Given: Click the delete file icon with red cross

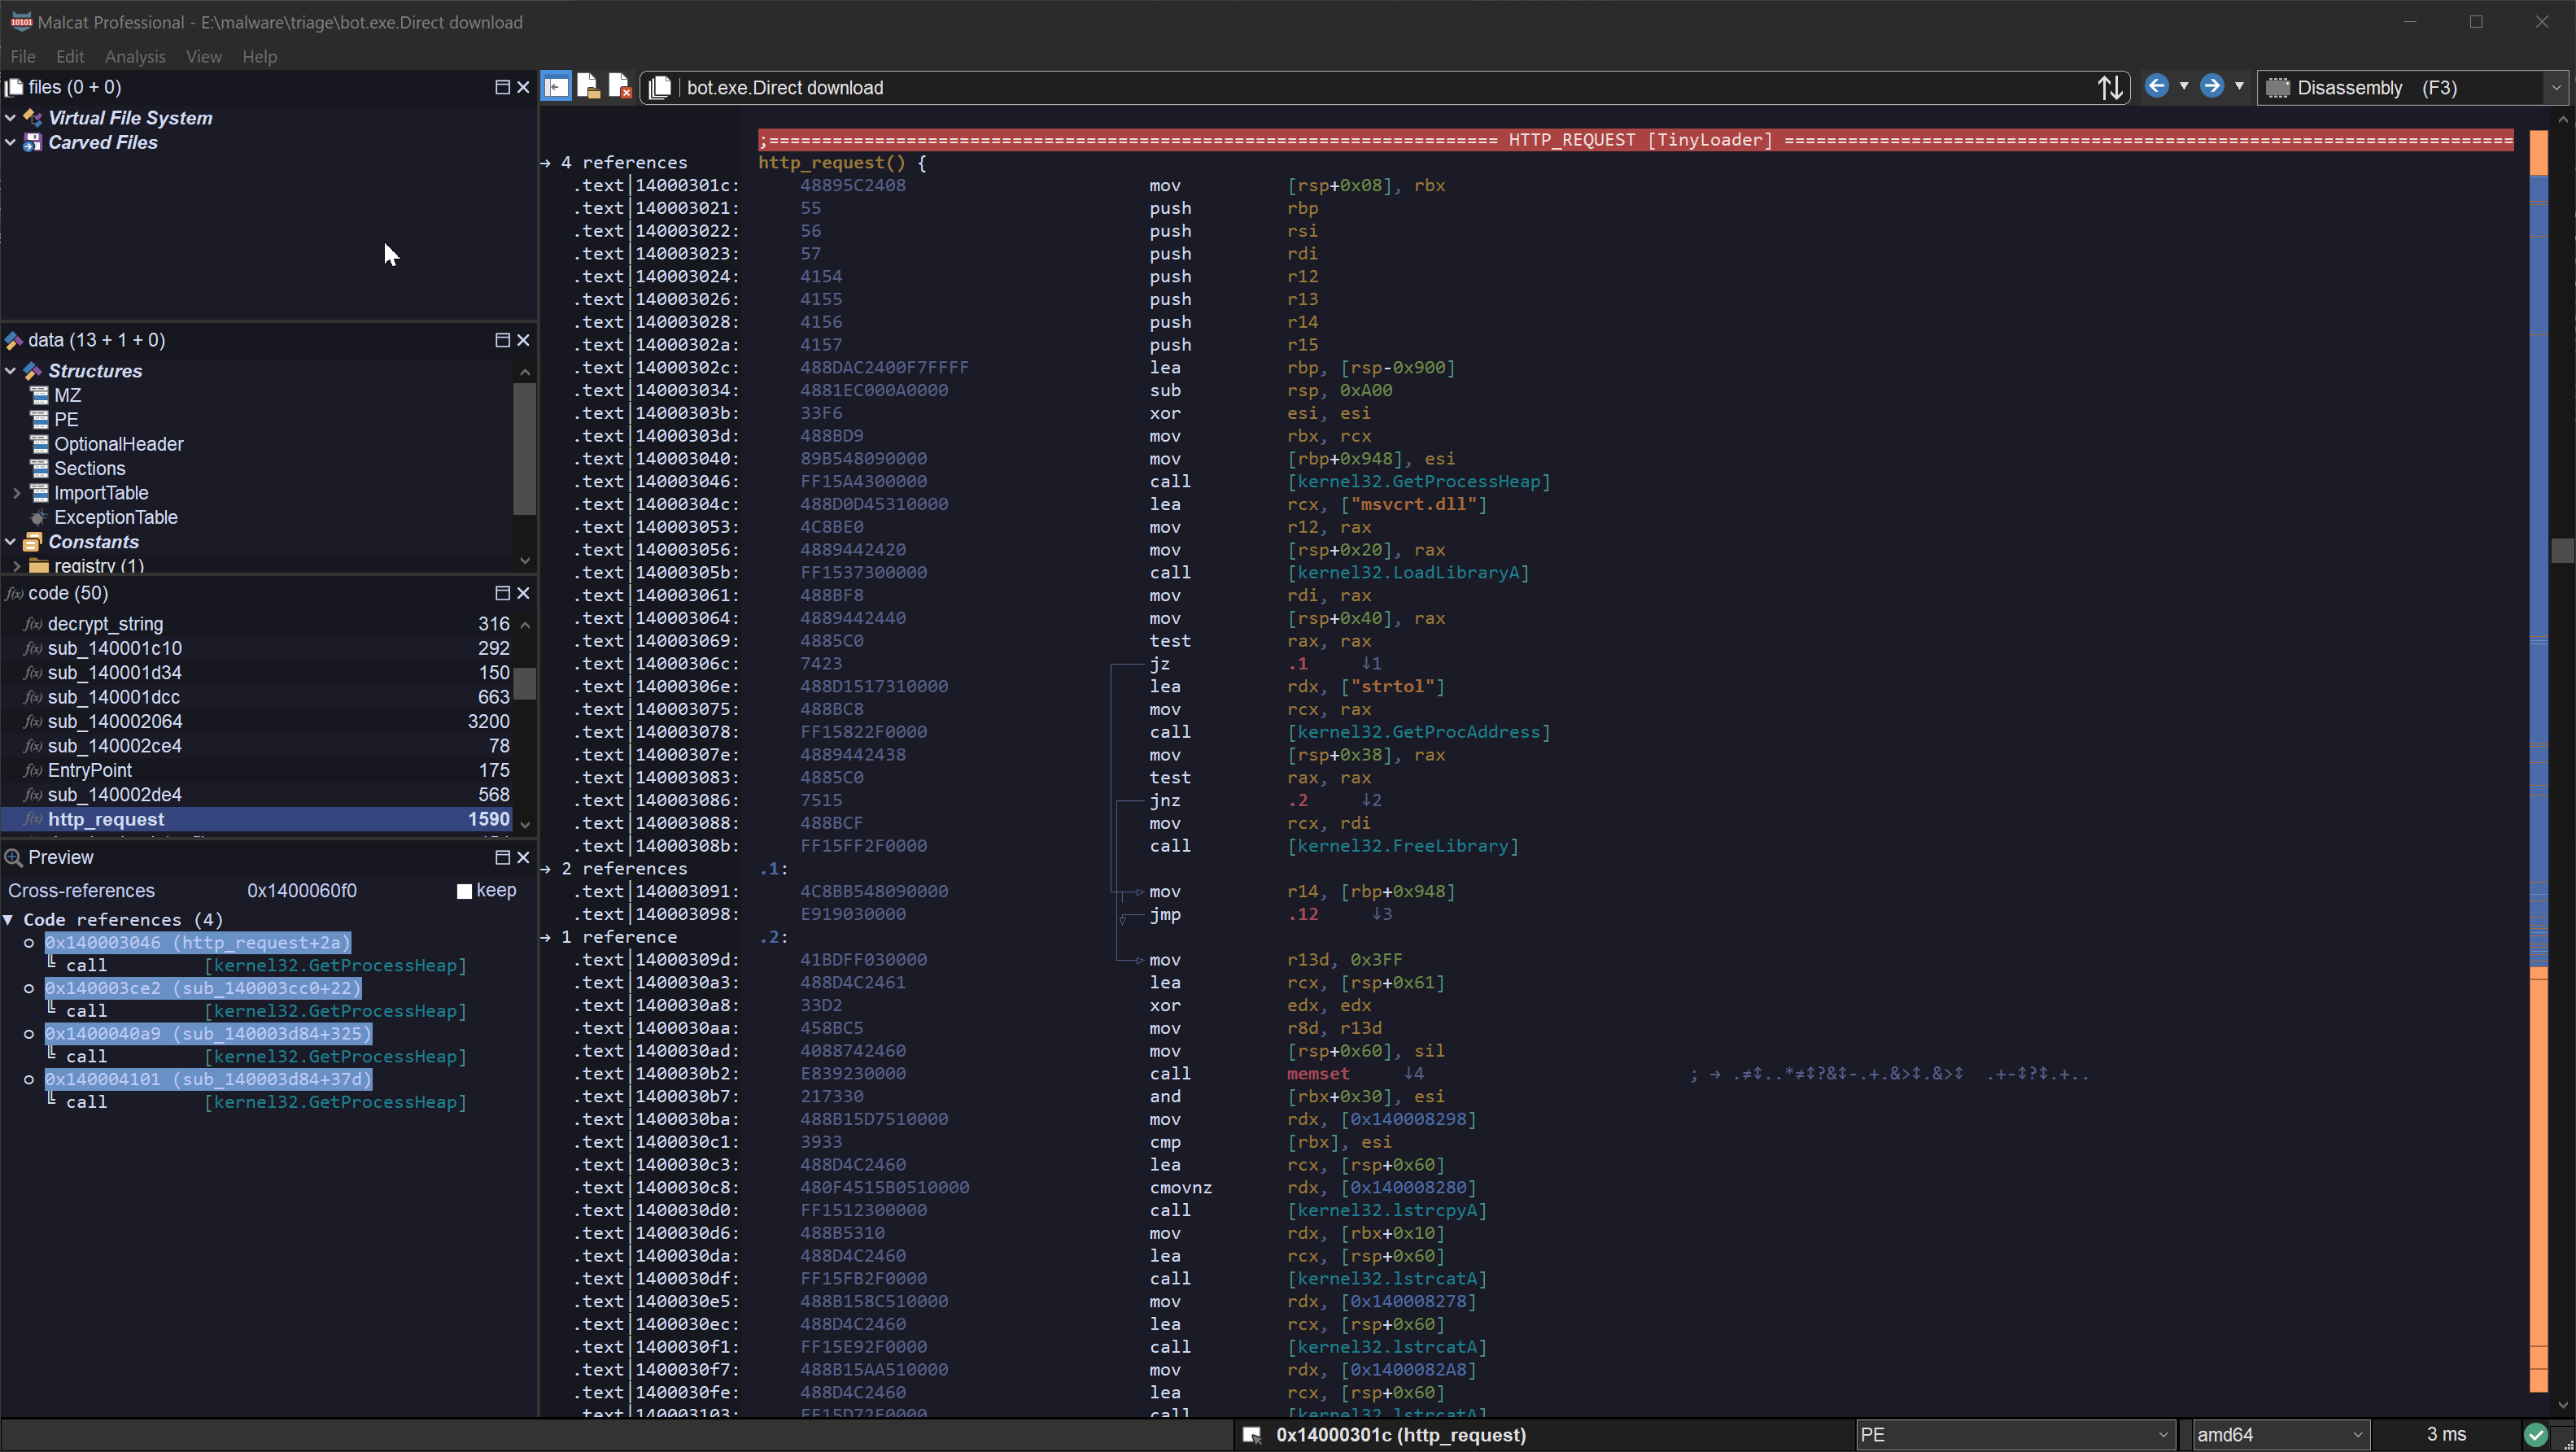Looking at the screenshot, I should (620, 86).
